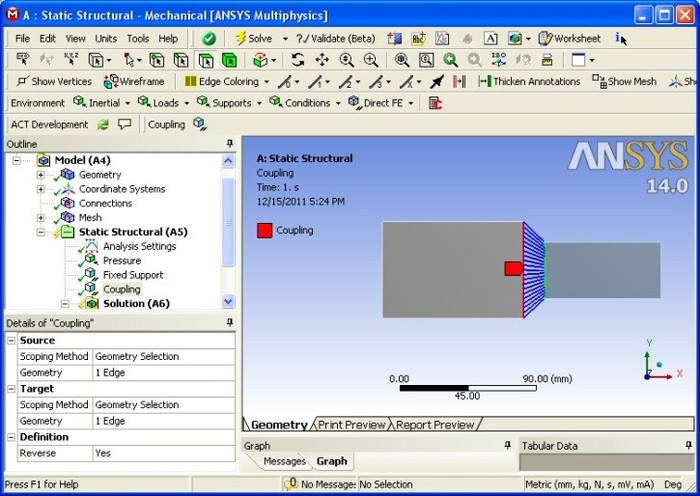
Task: Collapse the Source section in Details
Action: [x=11, y=341]
